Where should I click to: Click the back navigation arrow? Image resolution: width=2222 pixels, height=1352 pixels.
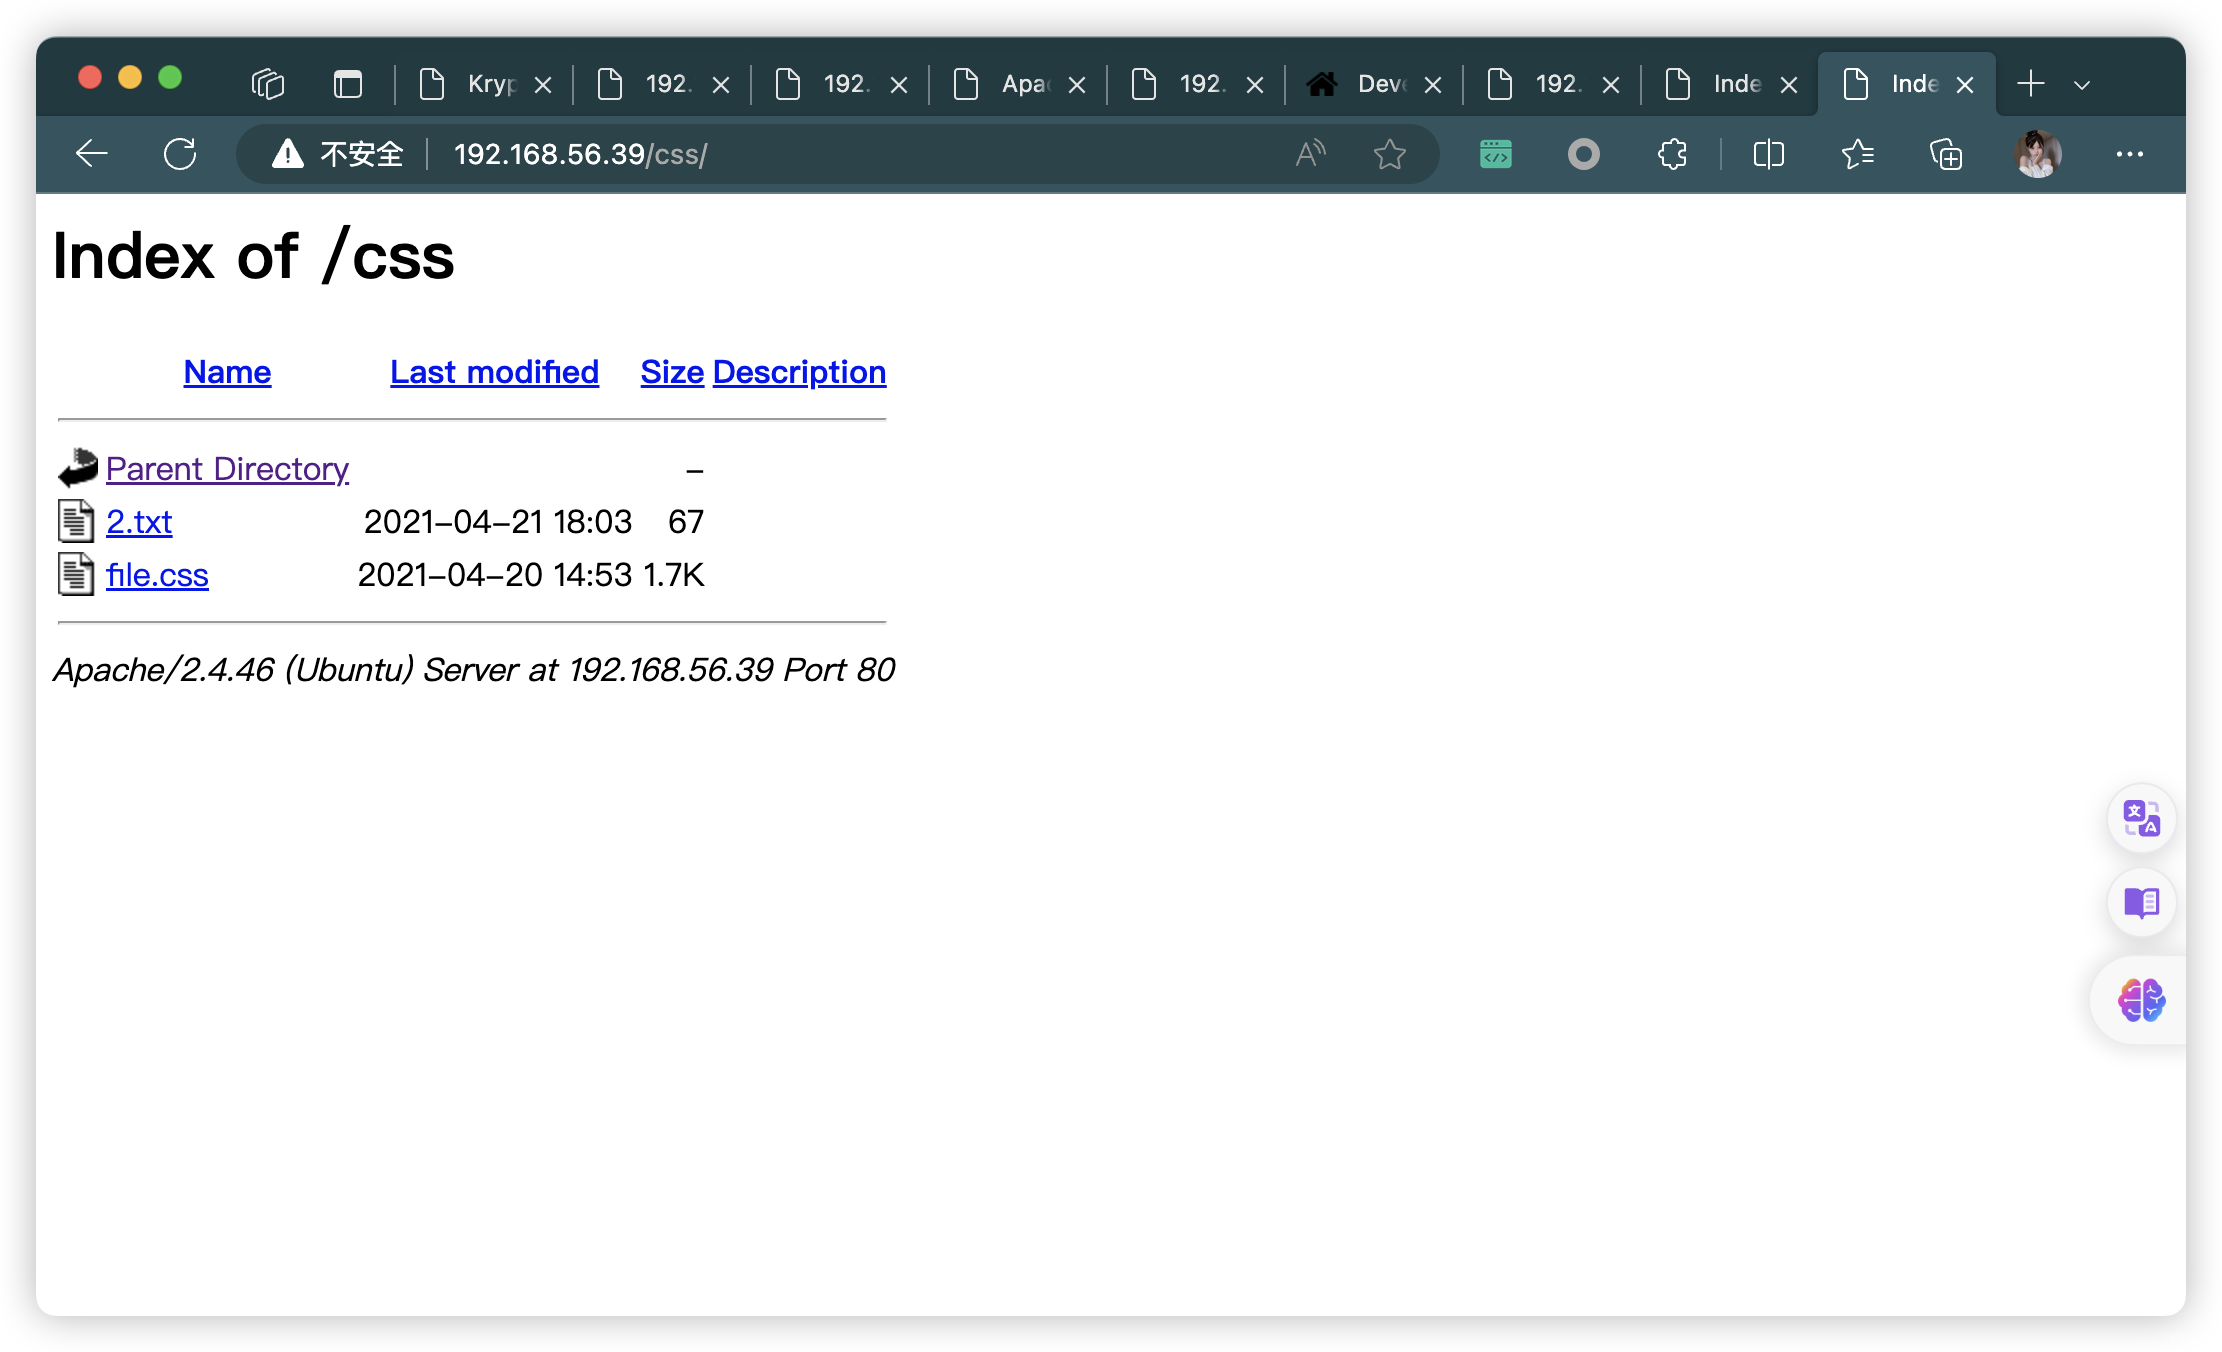click(x=92, y=154)
